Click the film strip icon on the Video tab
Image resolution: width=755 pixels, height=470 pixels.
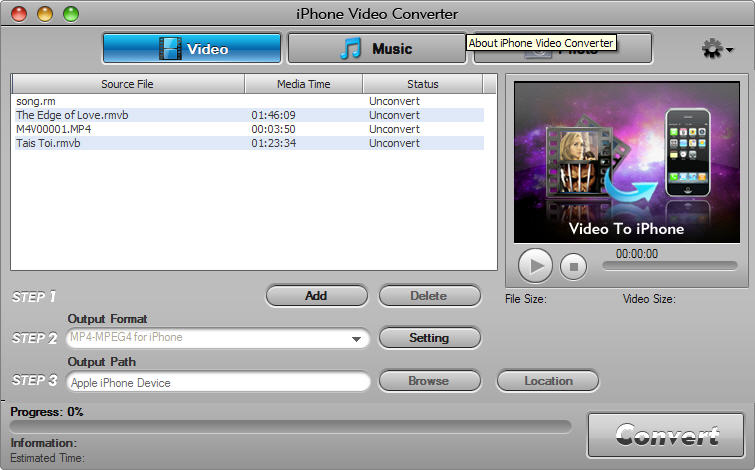click(170, 49)
